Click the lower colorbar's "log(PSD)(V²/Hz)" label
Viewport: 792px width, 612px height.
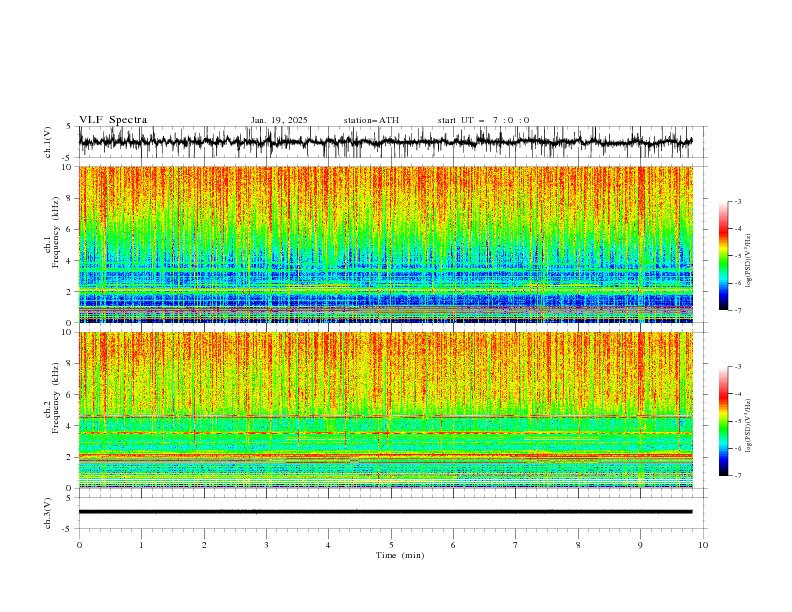tap(748, 425)
